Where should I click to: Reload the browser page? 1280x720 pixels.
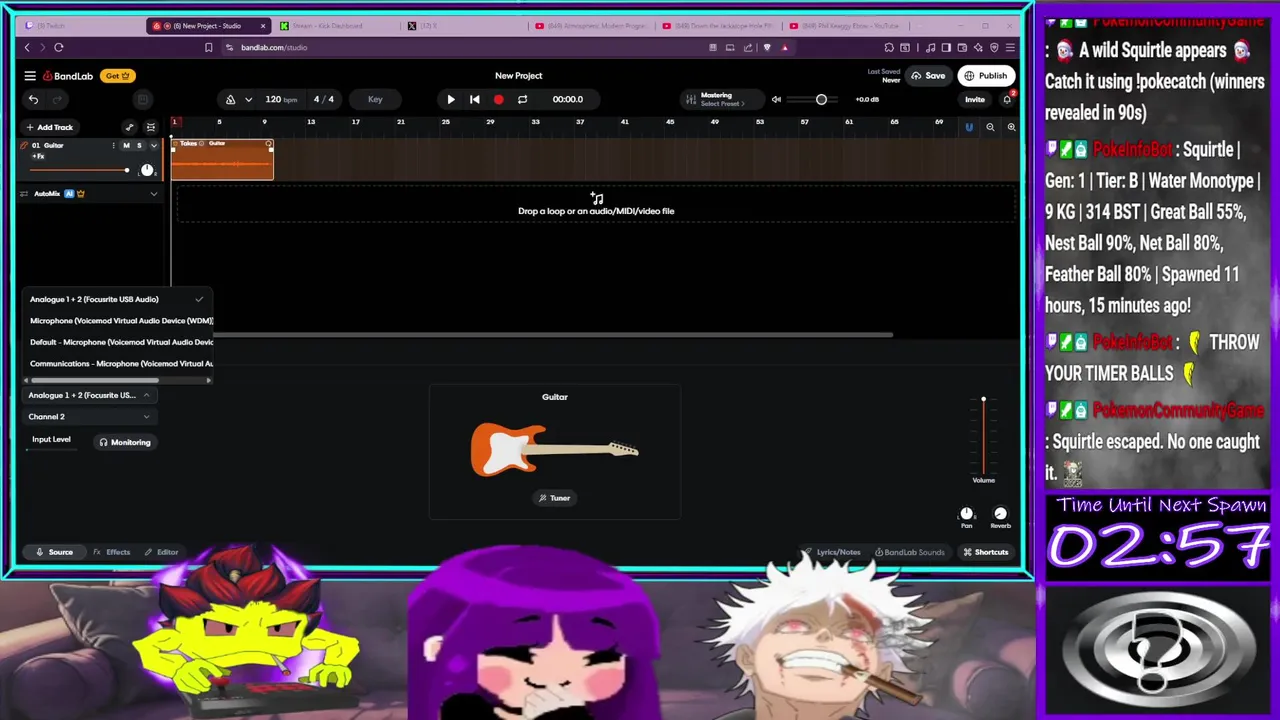point(59,47)
